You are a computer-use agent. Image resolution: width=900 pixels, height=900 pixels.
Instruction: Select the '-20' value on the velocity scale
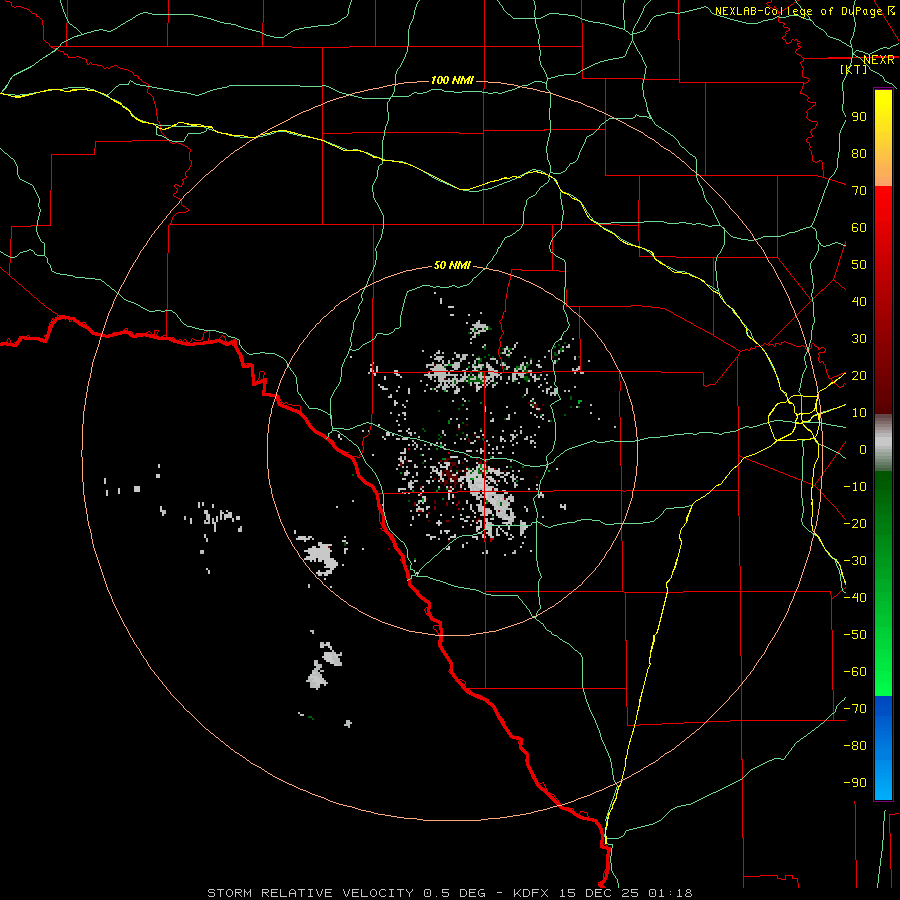(855, 523)
